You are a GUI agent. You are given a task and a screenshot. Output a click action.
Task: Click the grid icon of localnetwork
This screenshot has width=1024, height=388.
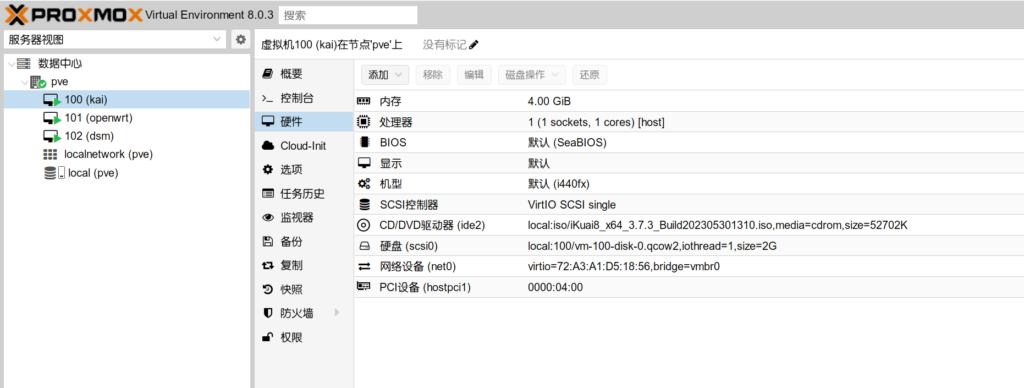(50, 155)
